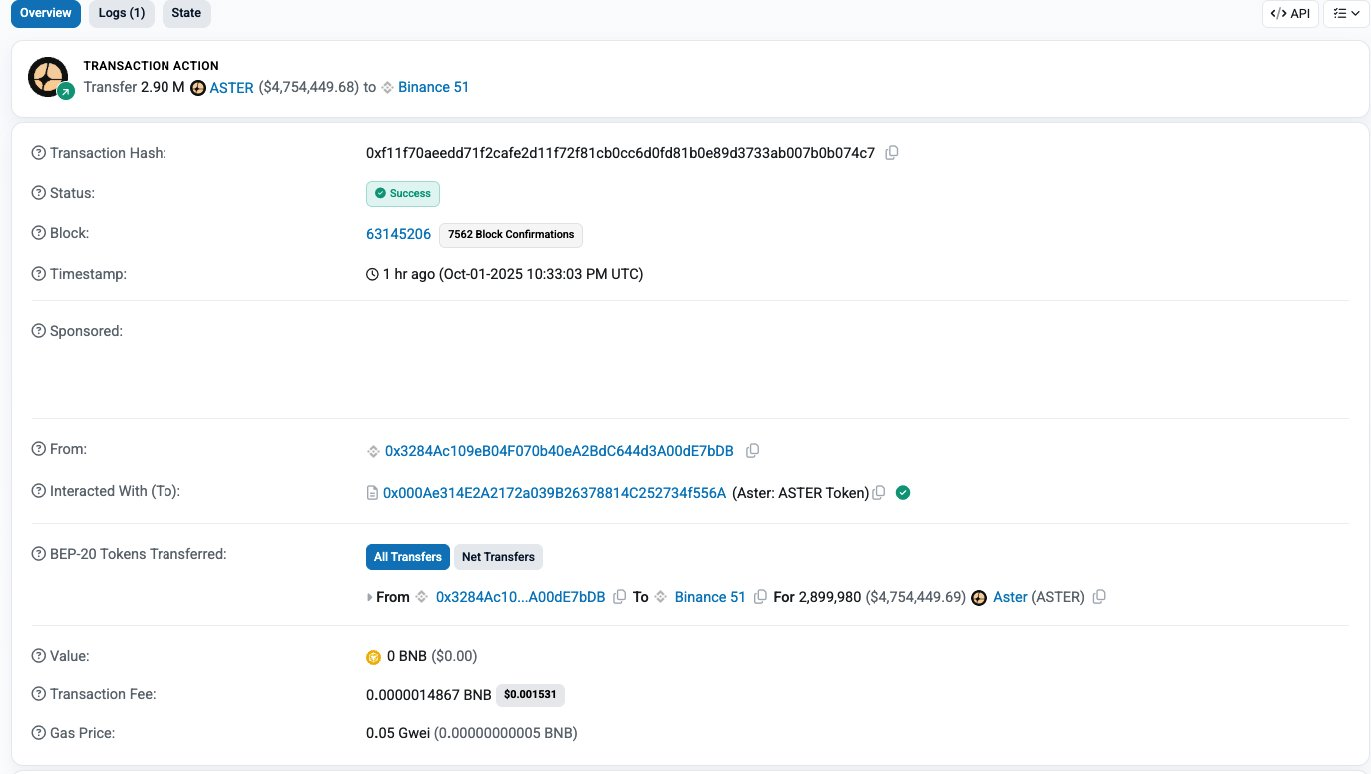Expand the token transfer row details
This screenshot has height=774, width=1371.
[x=370, y=596]
